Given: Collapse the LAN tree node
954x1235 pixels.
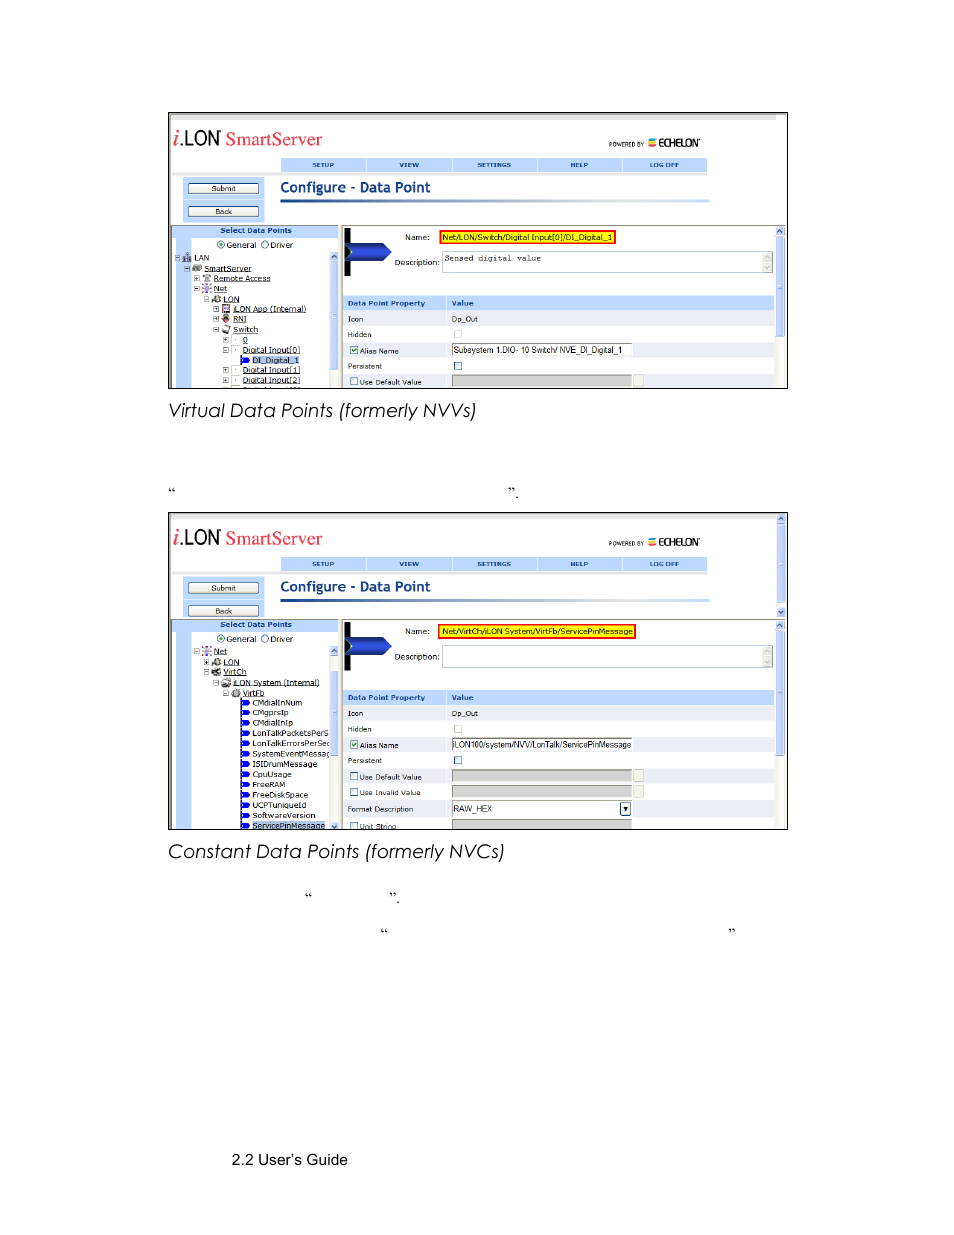Looking at the screenshot, I should [x=178, y=258].
